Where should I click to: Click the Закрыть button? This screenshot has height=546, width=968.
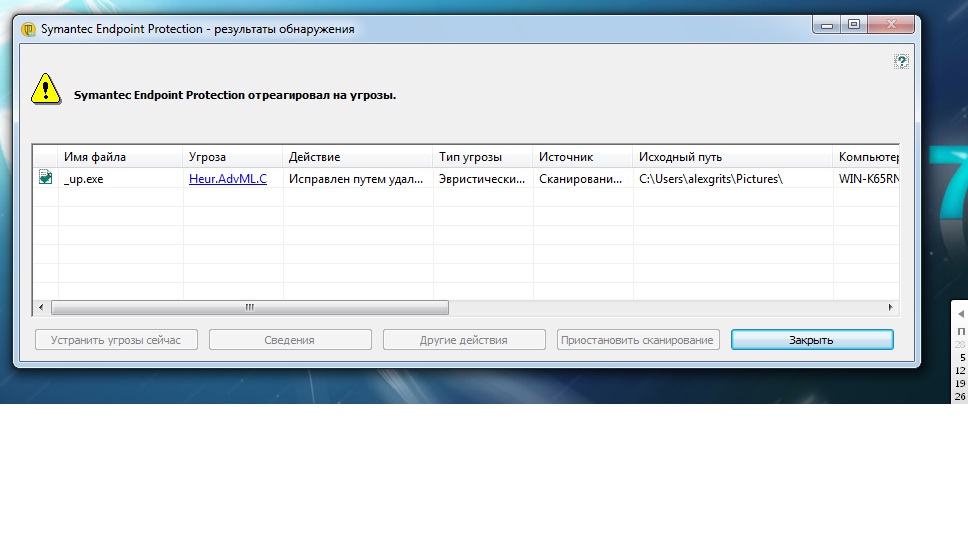(812, 340)
